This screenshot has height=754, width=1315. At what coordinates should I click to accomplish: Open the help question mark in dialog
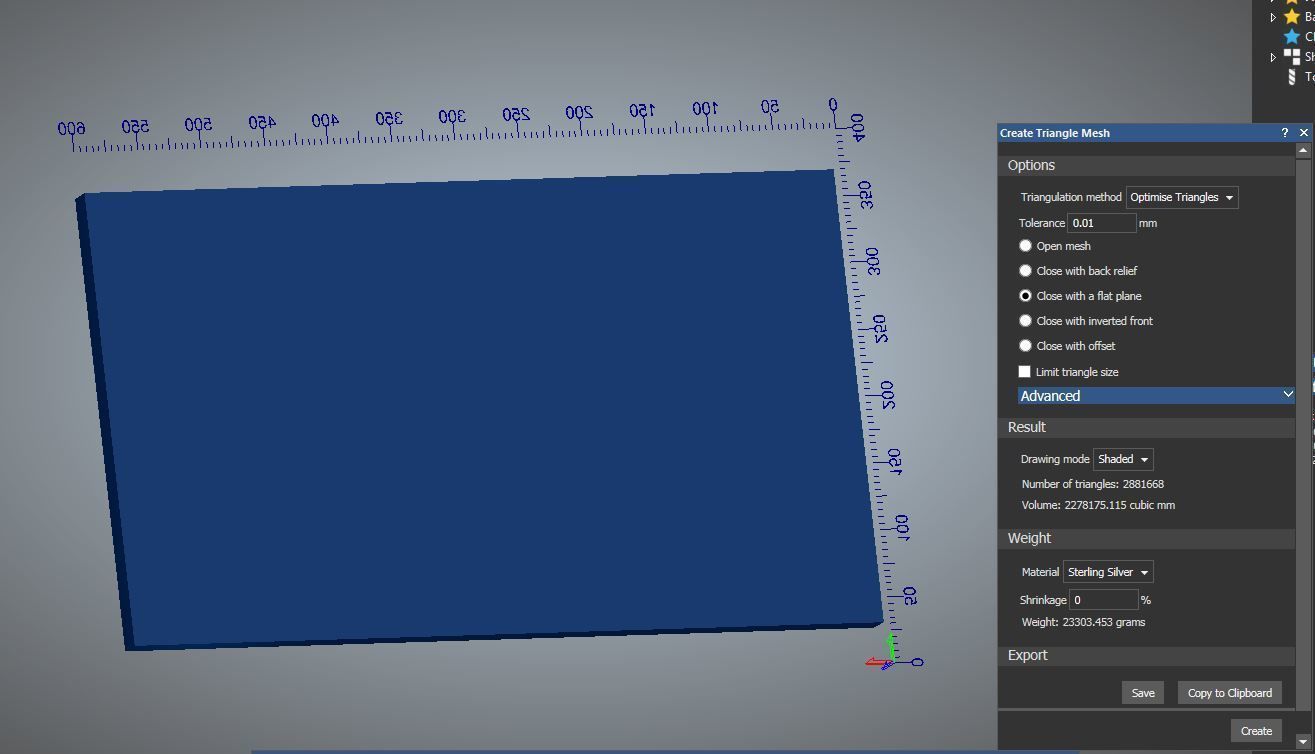pos(1285,133)
